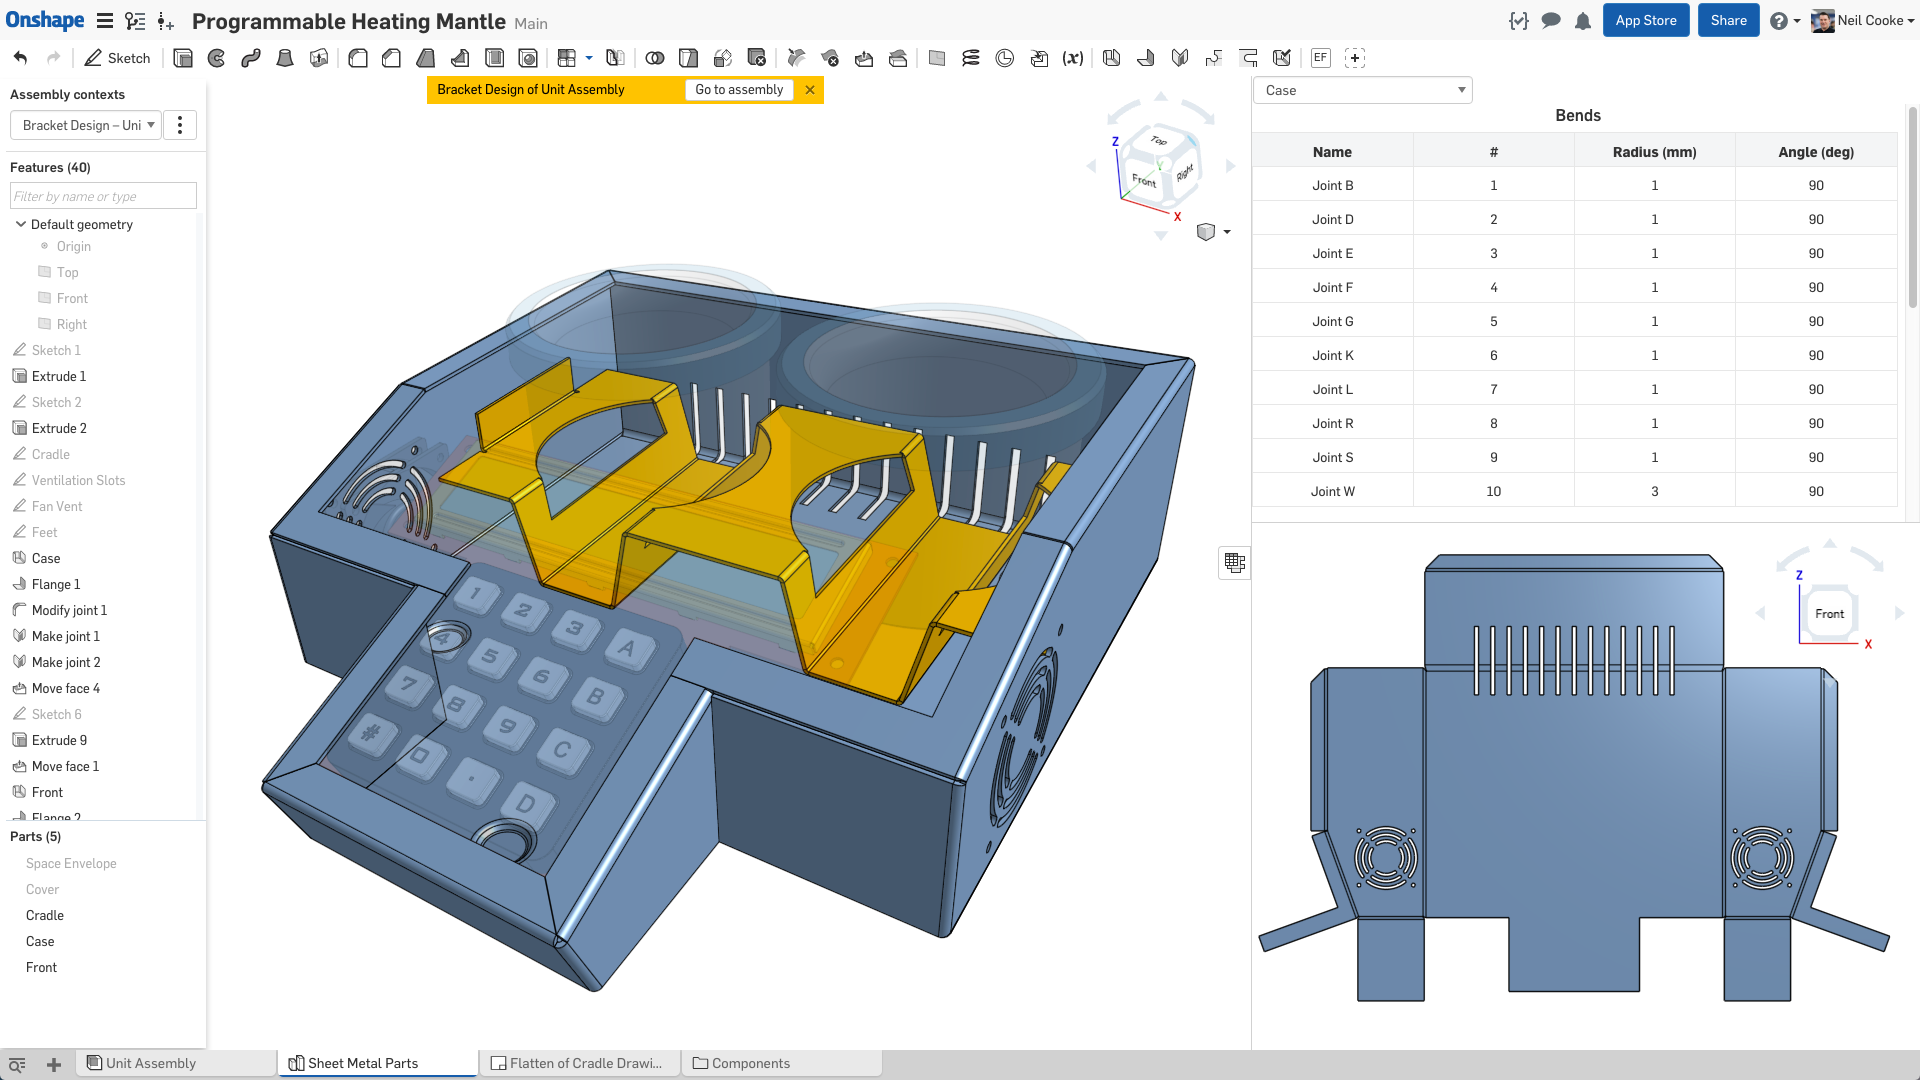
Task: Type in the feature filter field
Action: coord(102,195)
